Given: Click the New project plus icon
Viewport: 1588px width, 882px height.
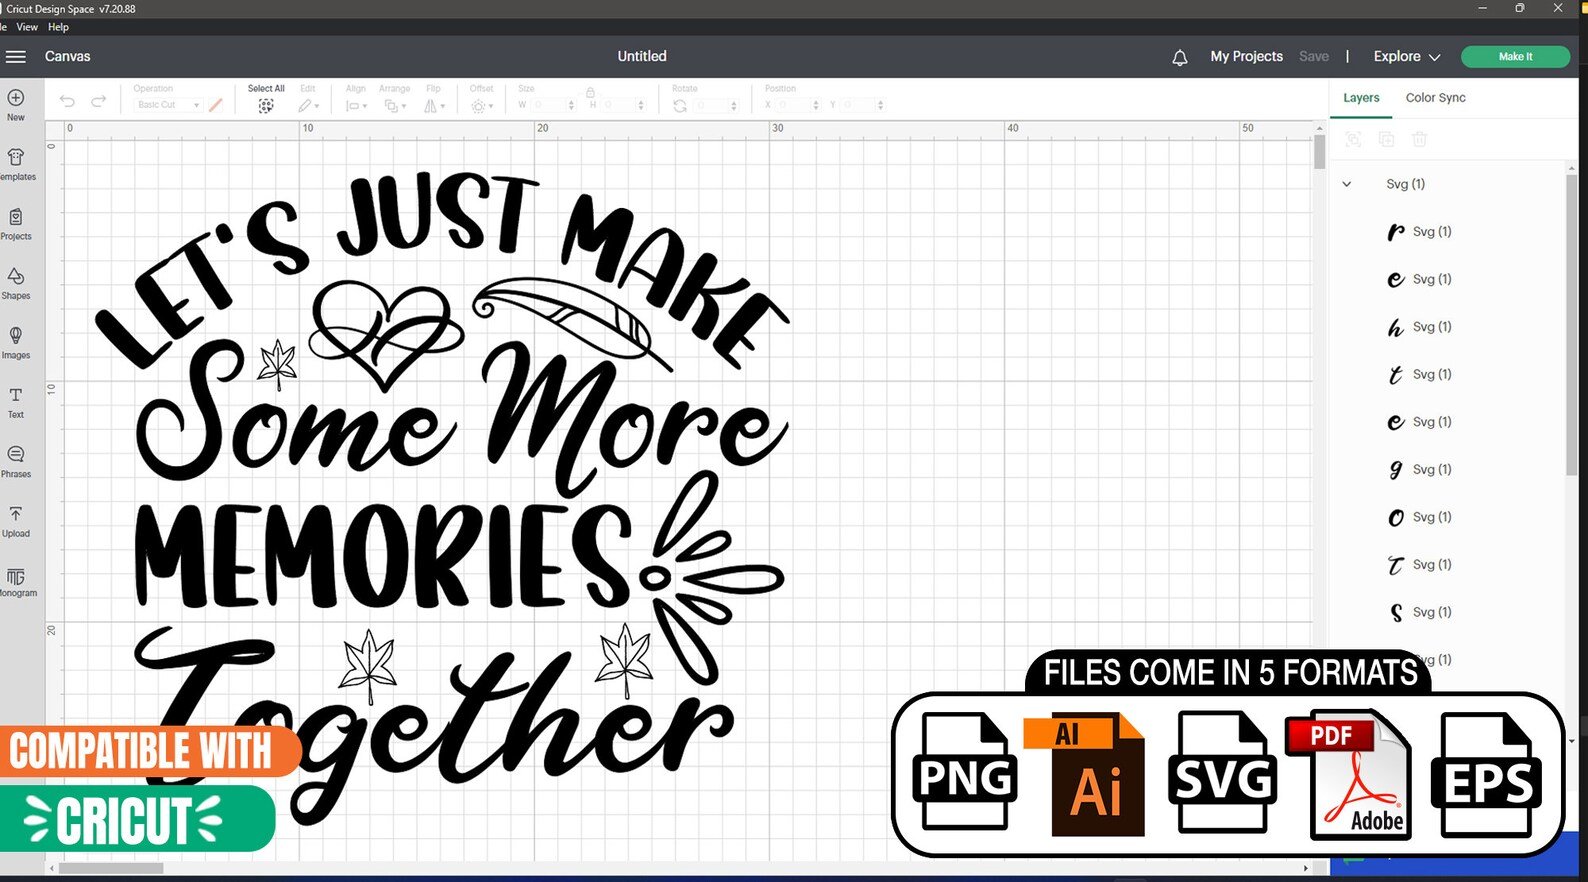Looking at the screenshot, I should [x=16, y=98].
